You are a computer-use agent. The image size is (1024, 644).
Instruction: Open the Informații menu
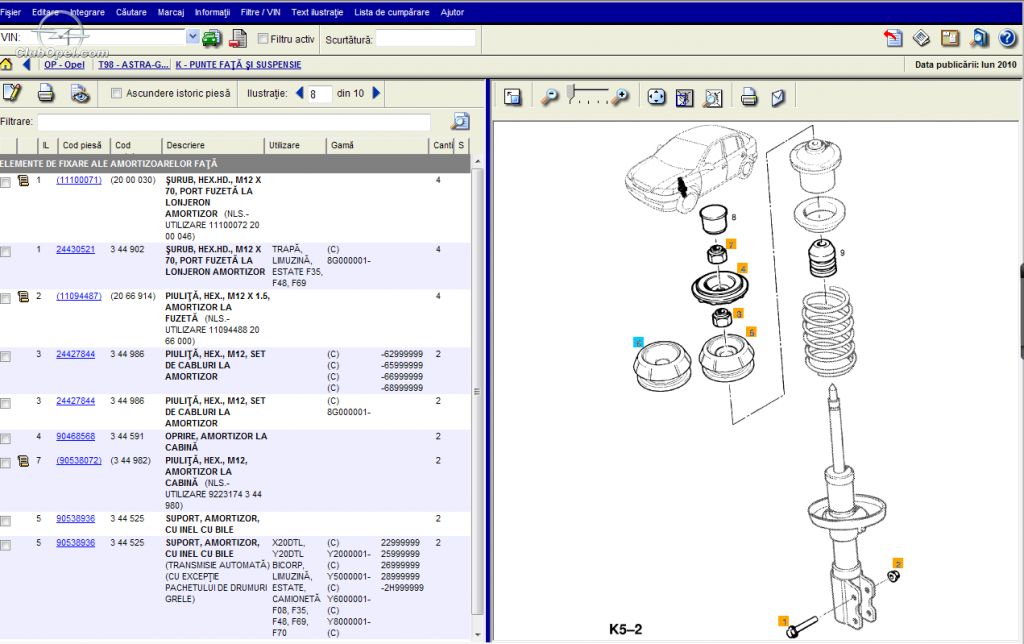click(x=212, y=12)
